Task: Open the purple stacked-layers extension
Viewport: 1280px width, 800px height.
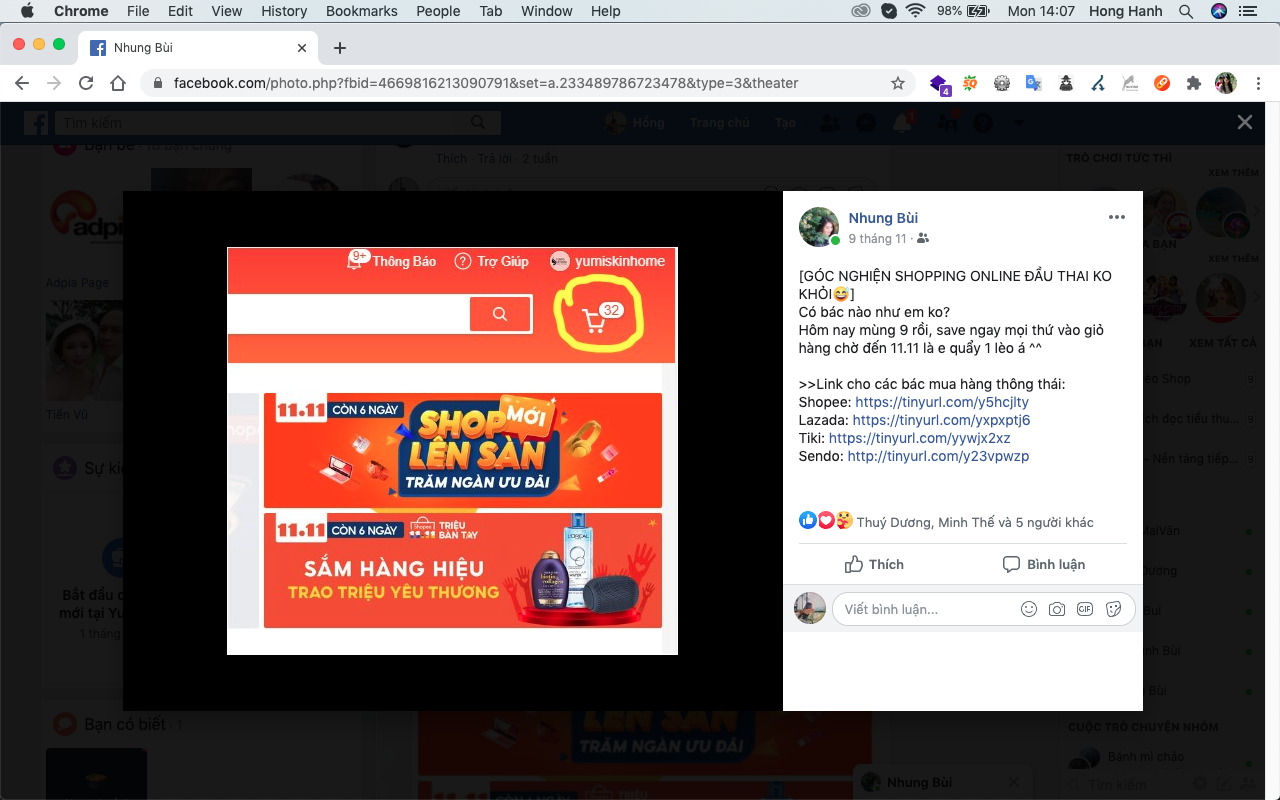Action: pos(938,84)
